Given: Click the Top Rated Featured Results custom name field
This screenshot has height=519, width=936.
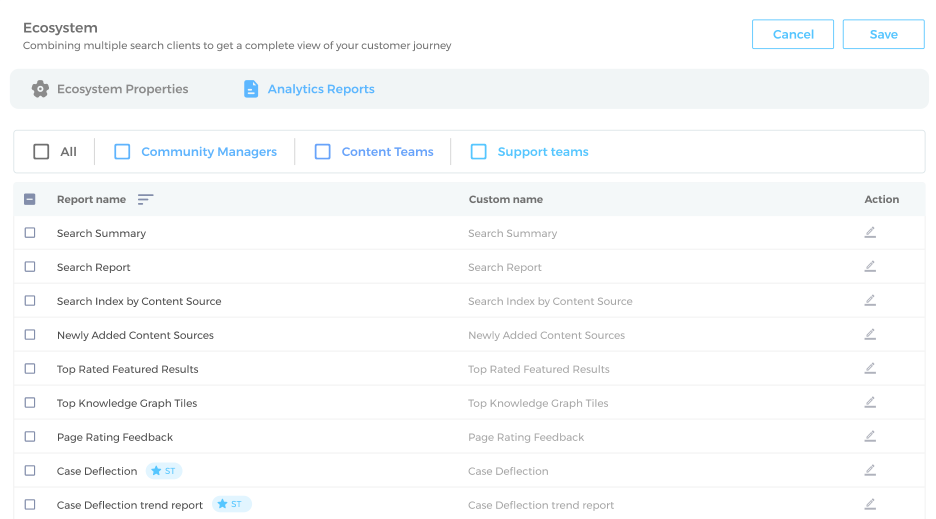Looking at the screenshot, I should pos(539,369).
